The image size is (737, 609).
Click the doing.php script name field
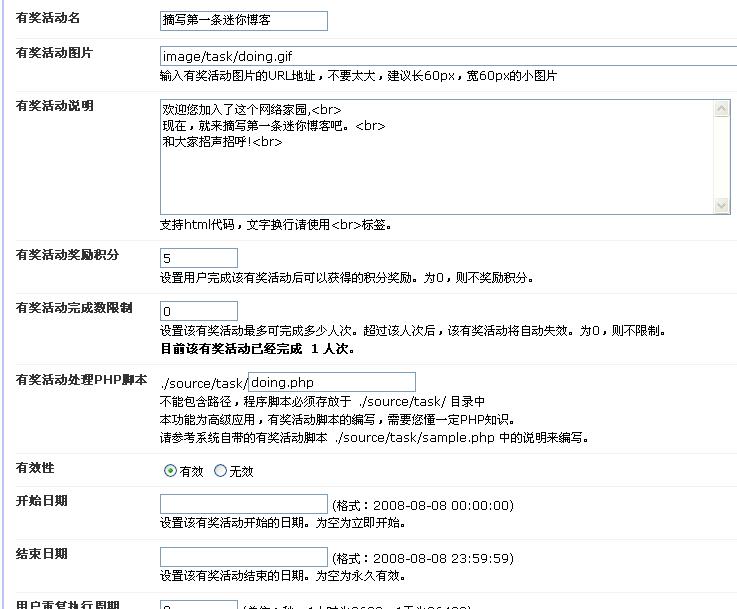click(x=332, y=382)
